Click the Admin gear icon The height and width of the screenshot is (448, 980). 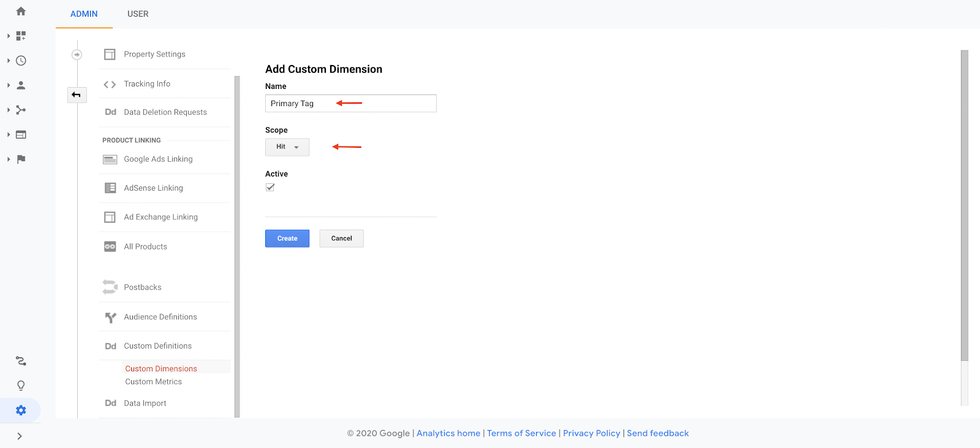(21, 410)
